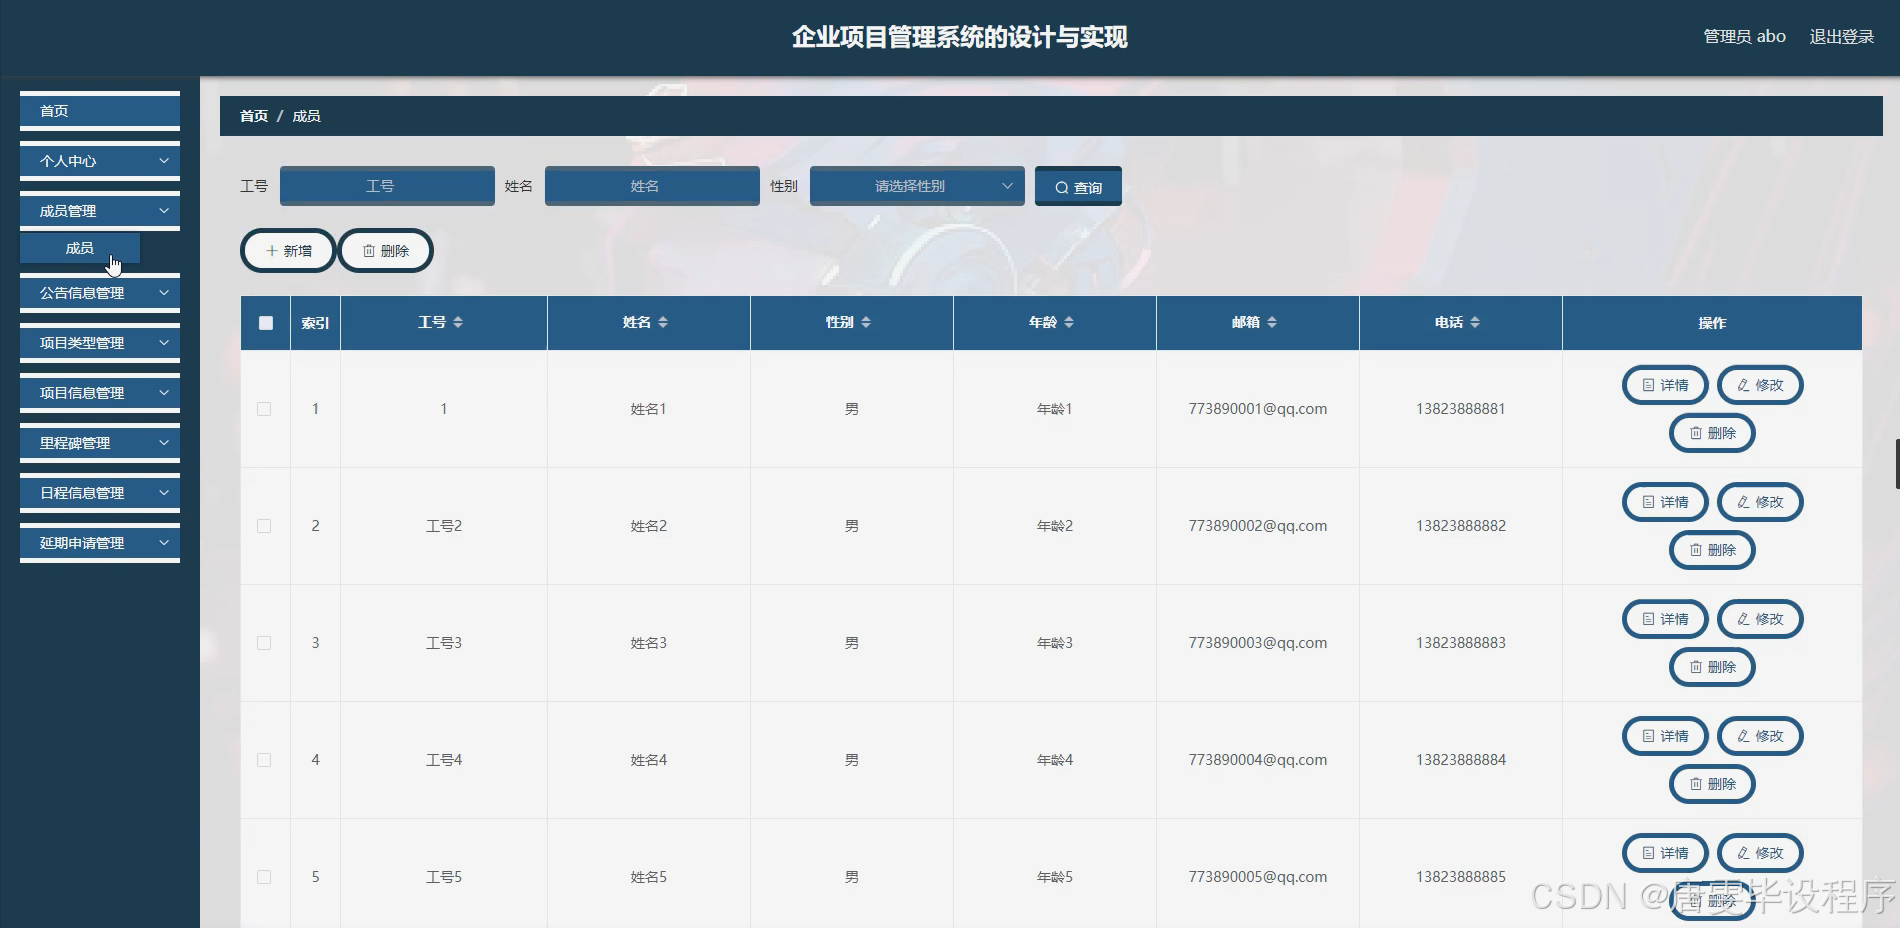Select 首页 in the sidebar menu

pyautogui.click(x=98, y=110)
